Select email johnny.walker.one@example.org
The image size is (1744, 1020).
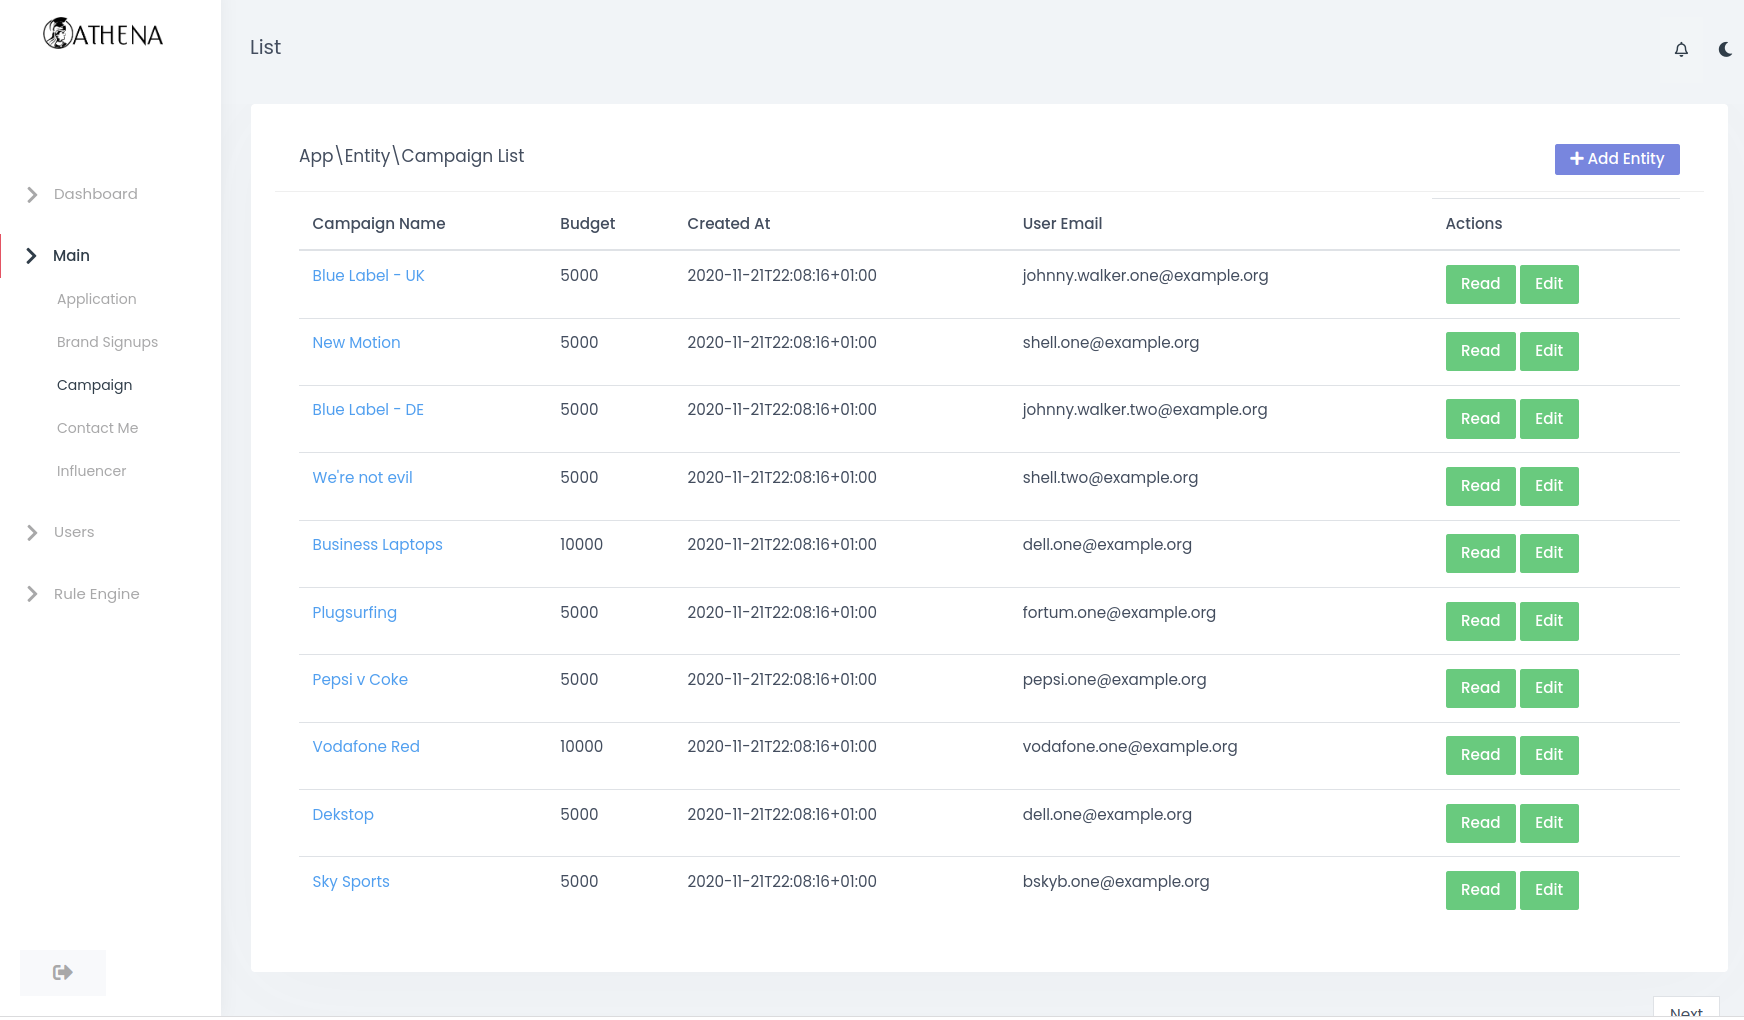1145,276
